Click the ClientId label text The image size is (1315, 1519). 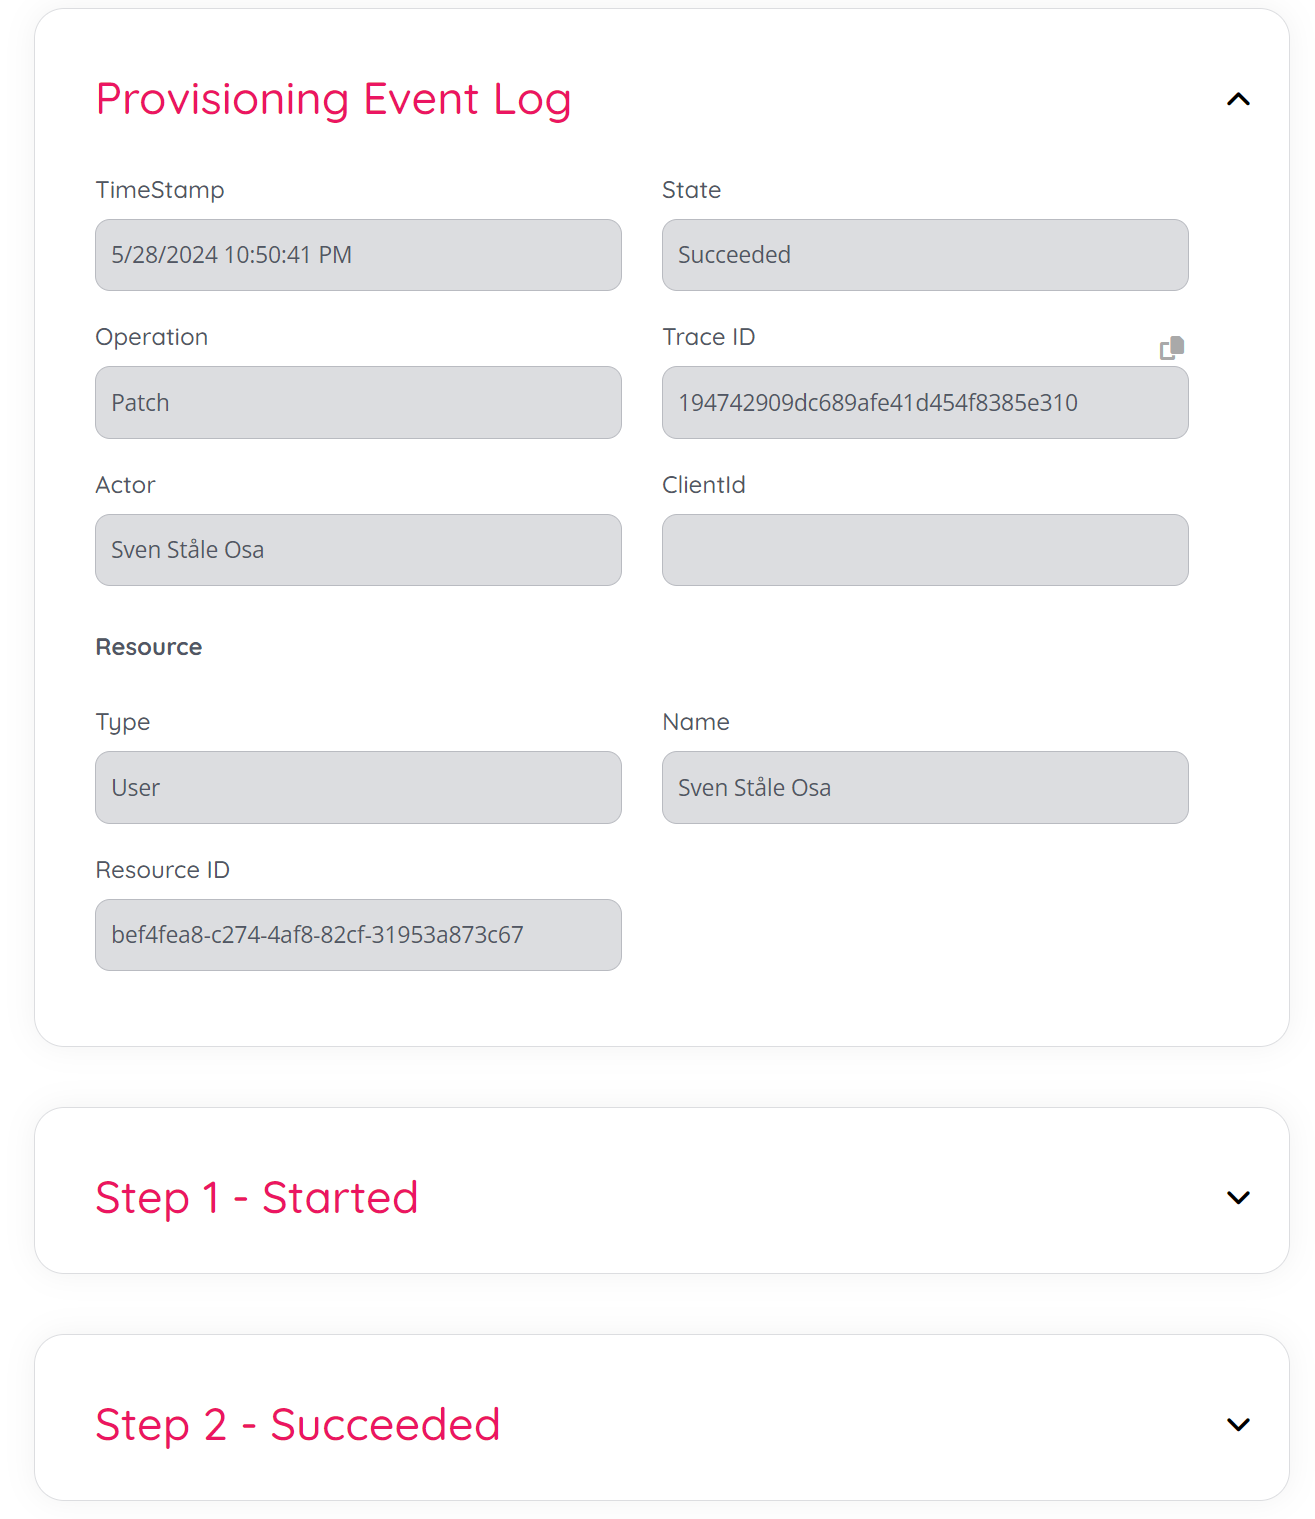(703, 485)
